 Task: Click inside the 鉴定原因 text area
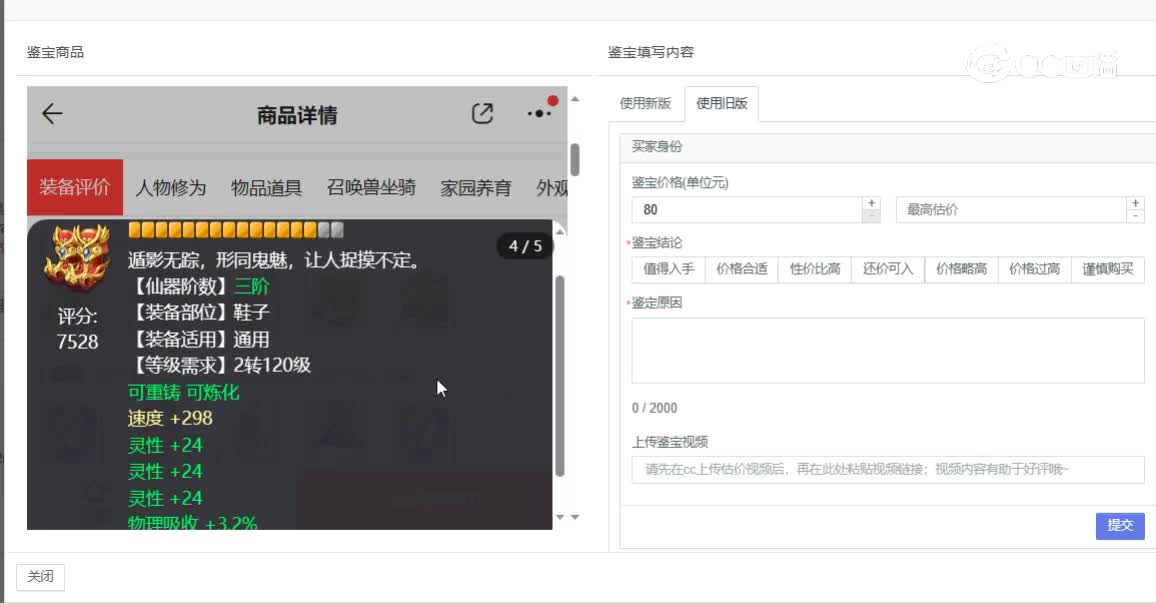point(886,348)
